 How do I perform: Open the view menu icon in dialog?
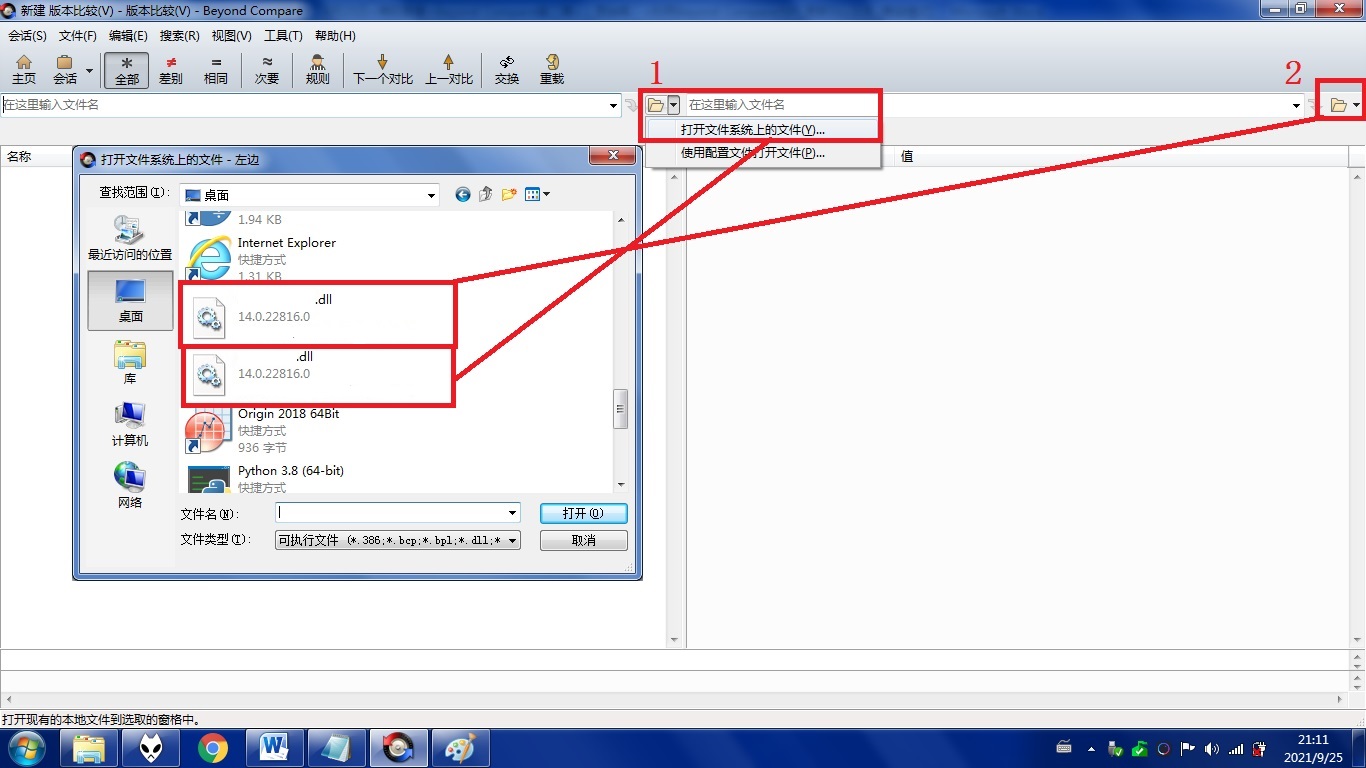tap(538, 195)
